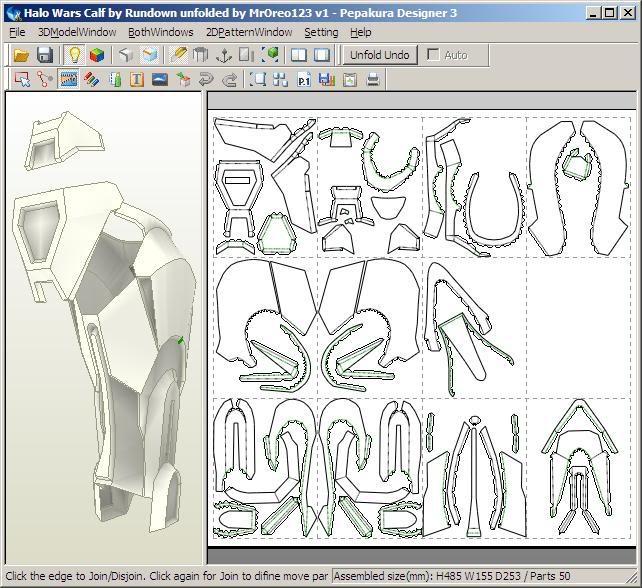
Task: Enable the Auto checkbox
Action: [x=433, y=54]
